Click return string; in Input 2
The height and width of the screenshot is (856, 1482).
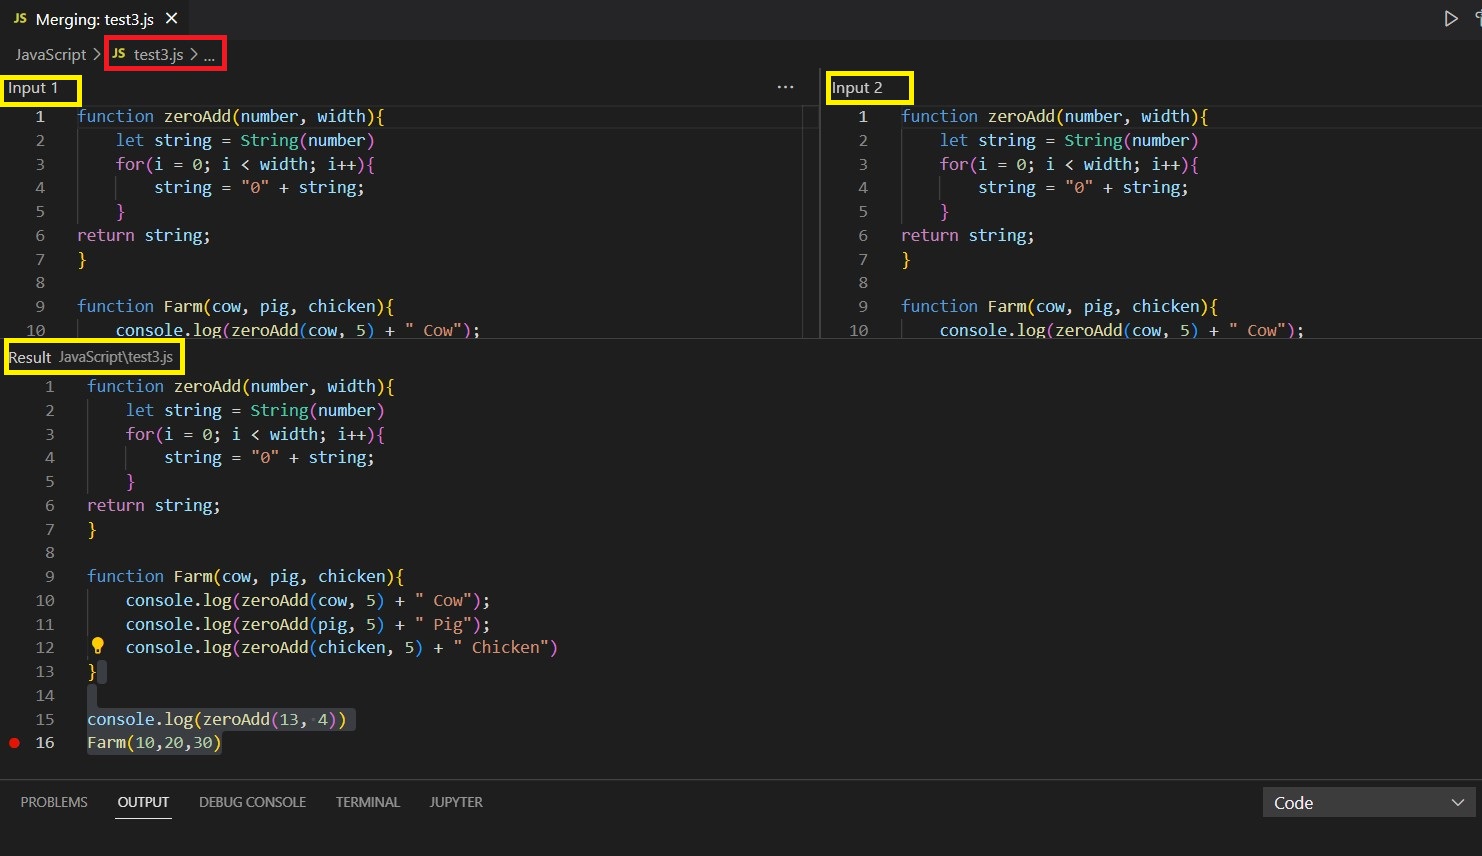coord(968,236)
